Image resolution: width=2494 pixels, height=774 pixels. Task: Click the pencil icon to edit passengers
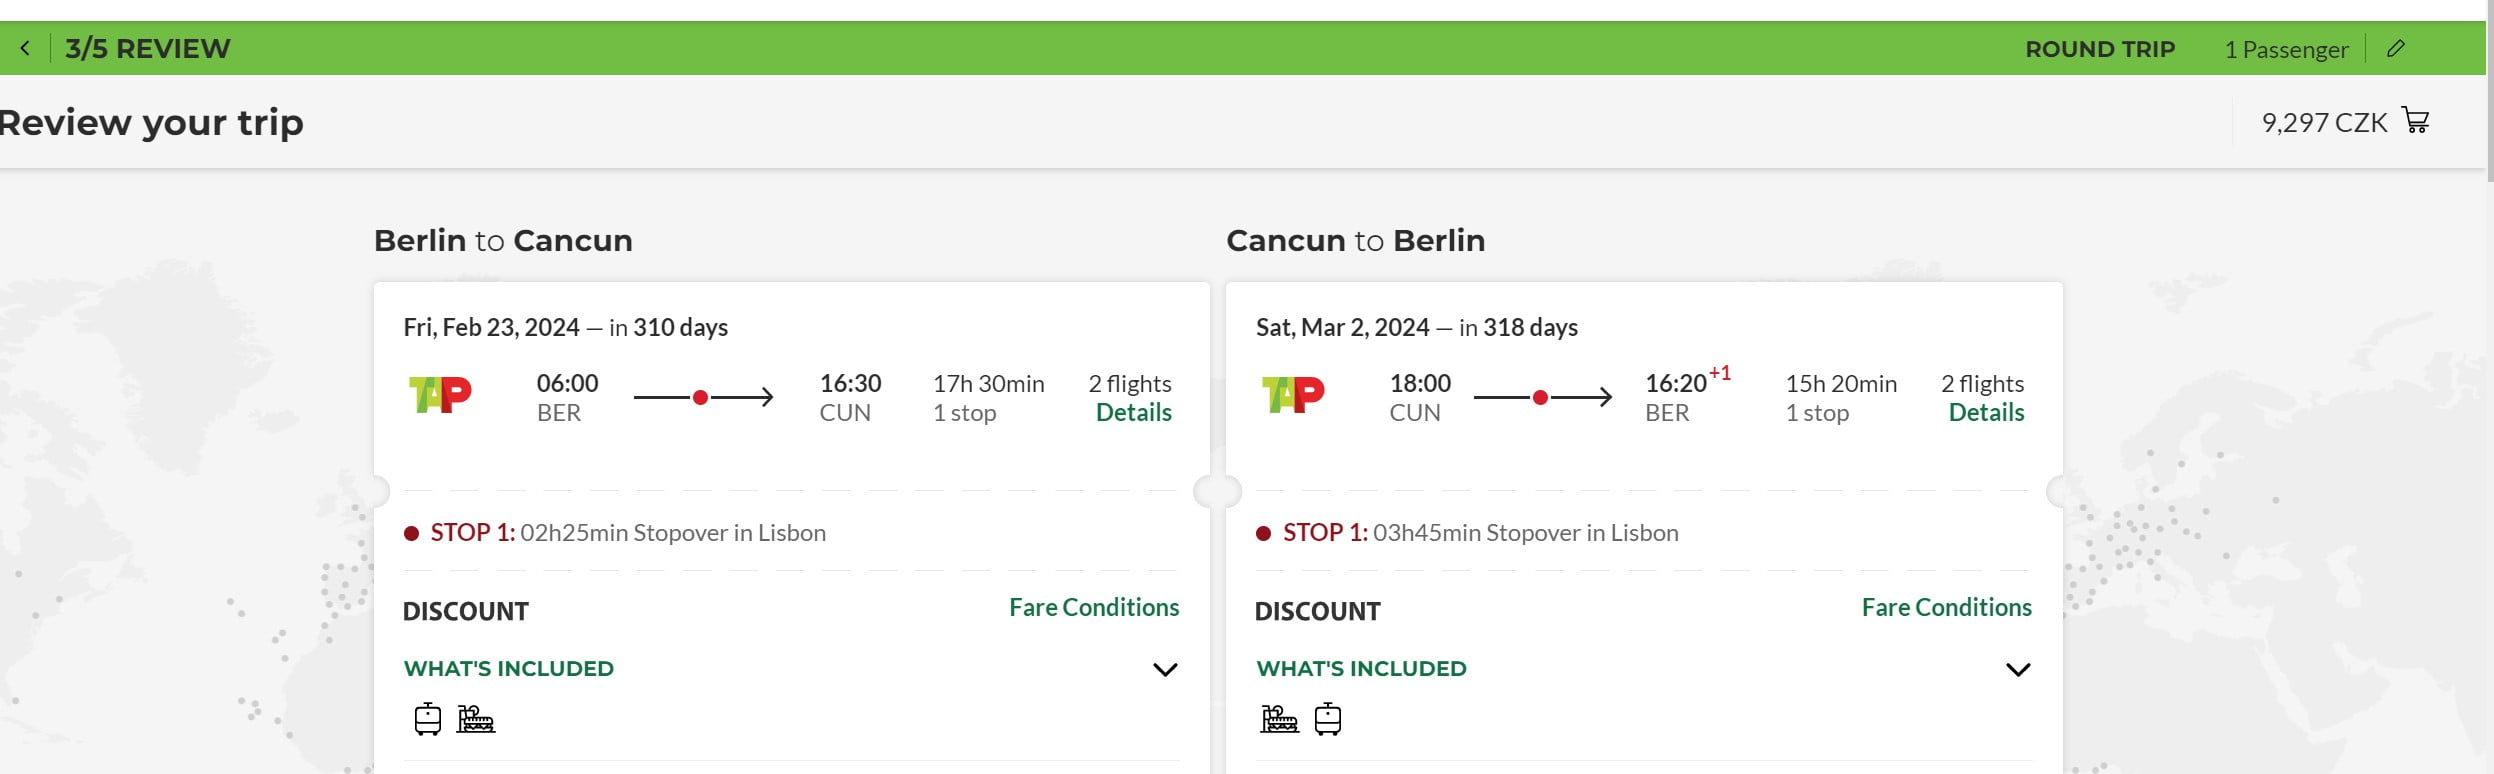[2395, 48]
